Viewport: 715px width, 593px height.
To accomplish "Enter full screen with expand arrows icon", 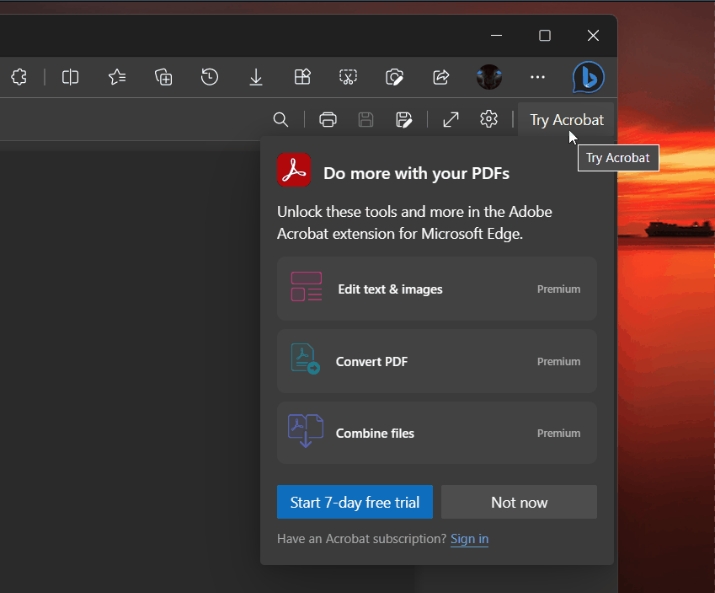I will (451, 120).
